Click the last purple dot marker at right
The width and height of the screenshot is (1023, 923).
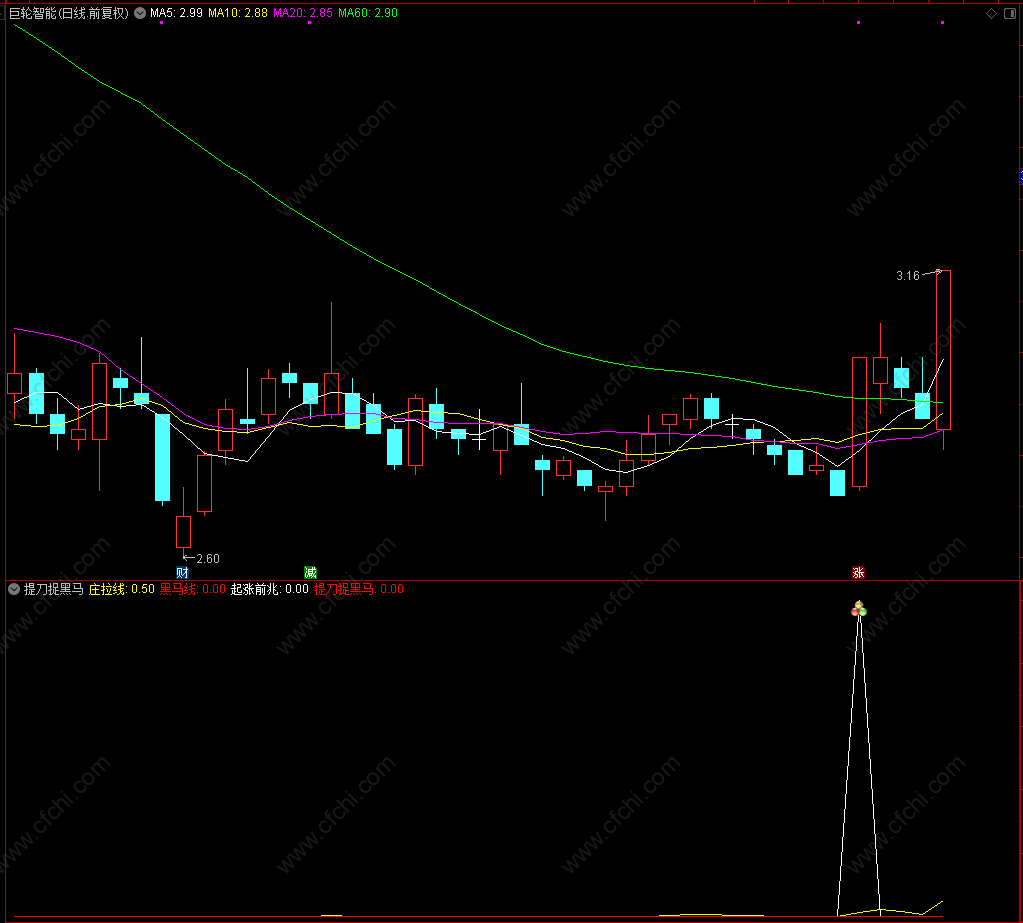point(942,23)
